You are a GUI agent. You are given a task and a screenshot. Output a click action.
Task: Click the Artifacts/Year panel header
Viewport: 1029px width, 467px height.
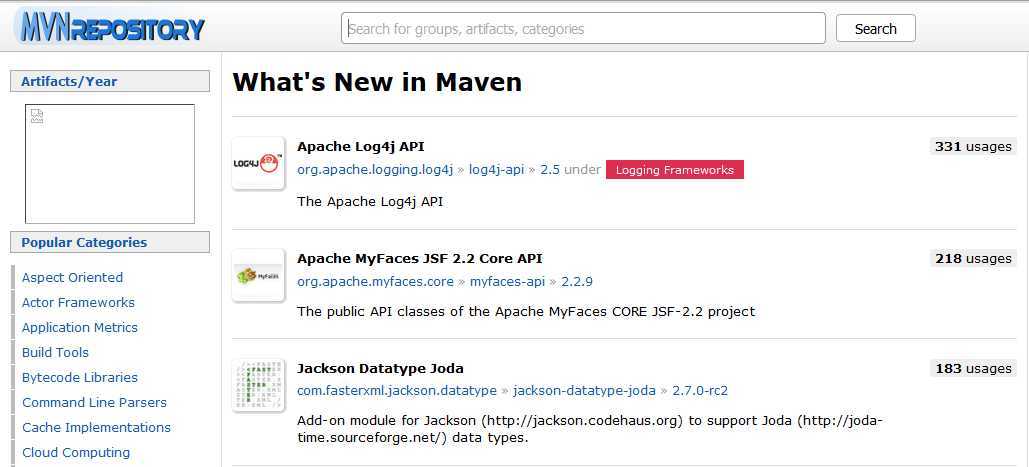[110, 81]
